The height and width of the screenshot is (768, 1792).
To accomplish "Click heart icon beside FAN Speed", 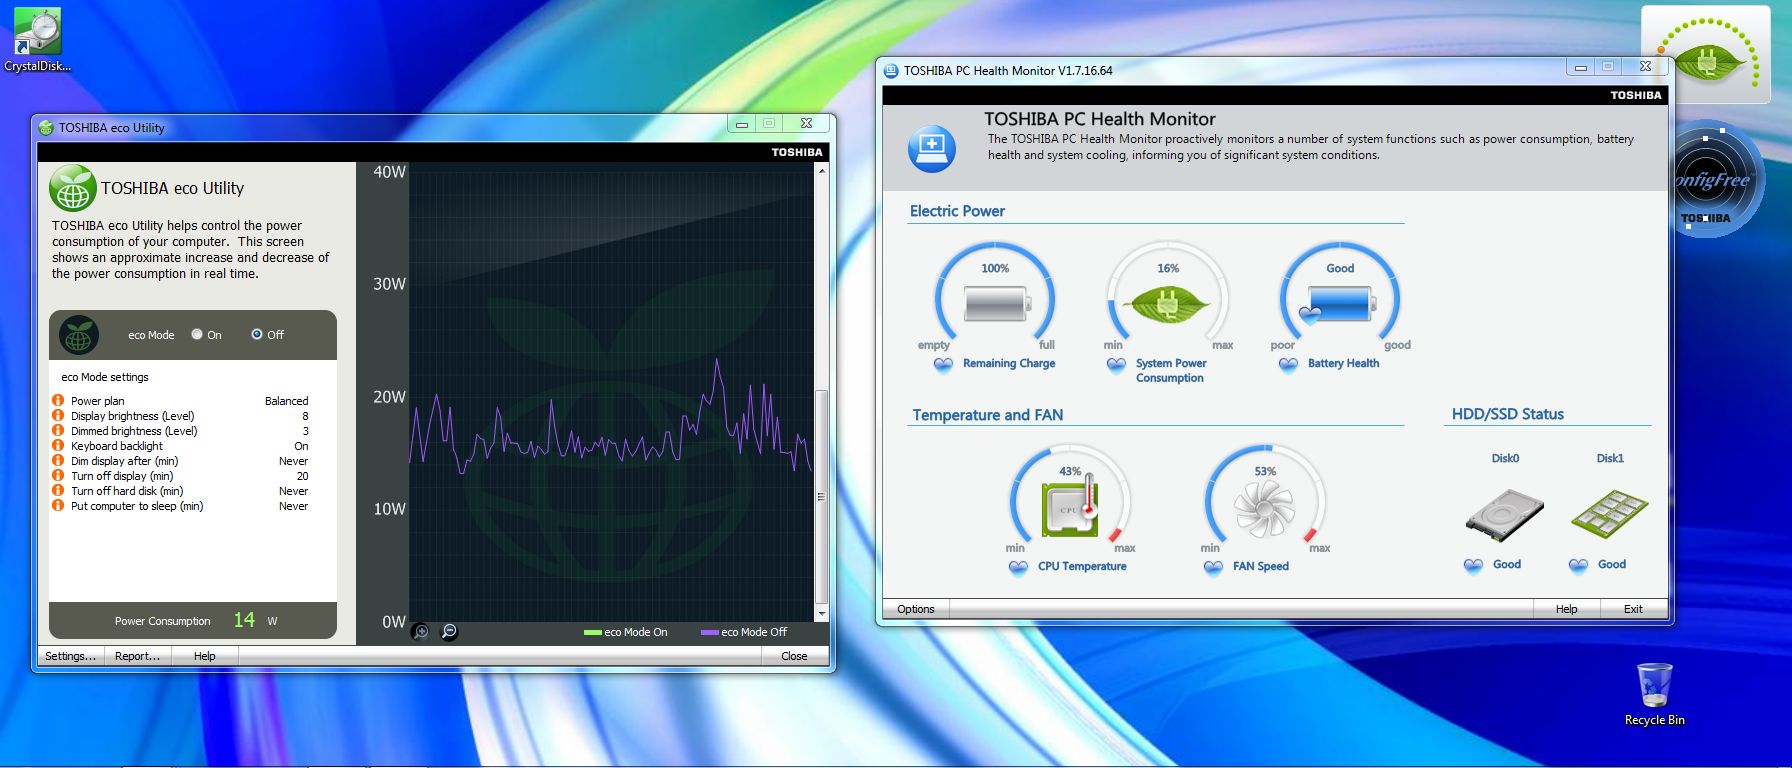I will [1213, 567].
